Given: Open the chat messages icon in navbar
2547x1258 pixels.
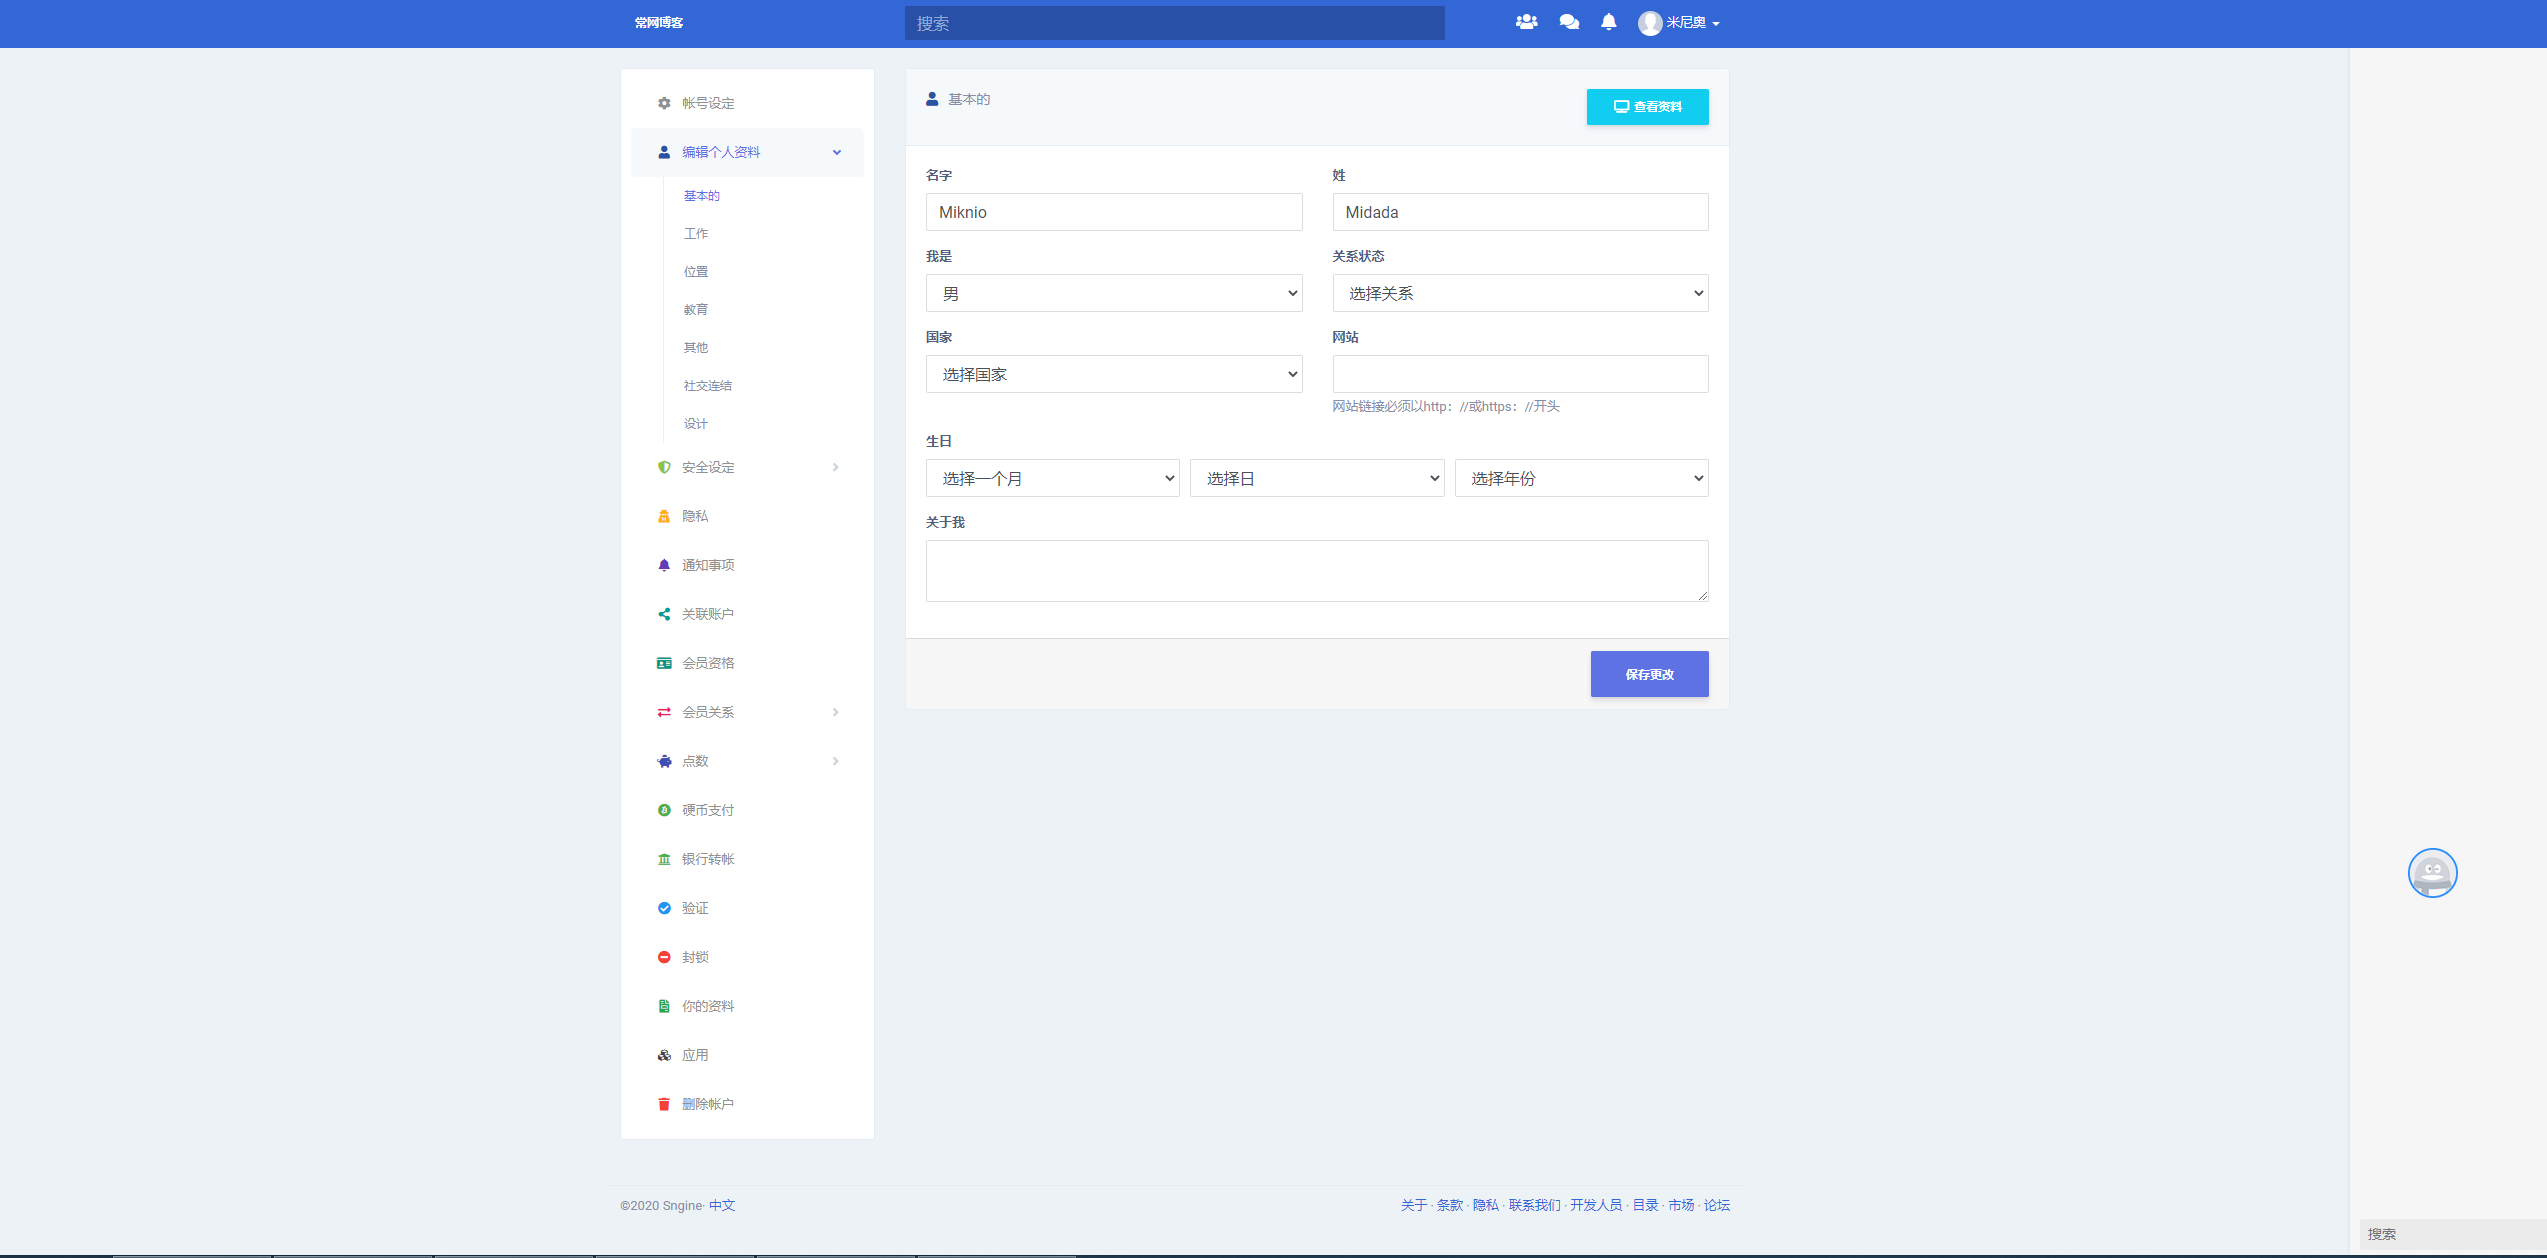Looking at the screenshot, I should [1568, 22].
